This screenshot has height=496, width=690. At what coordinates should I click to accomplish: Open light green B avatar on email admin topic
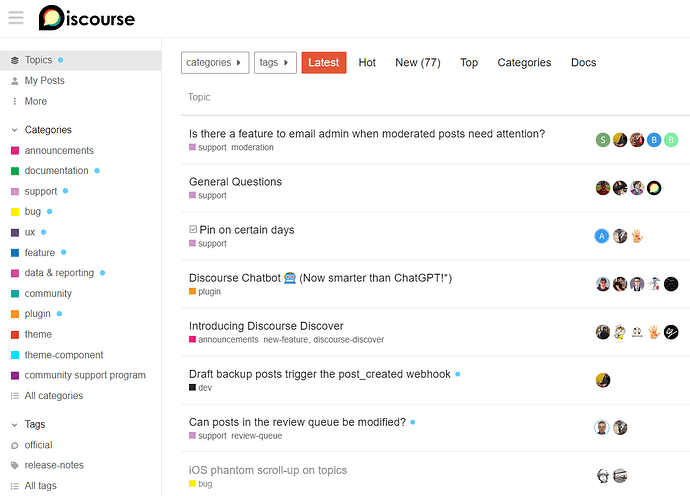click(671, 140)
